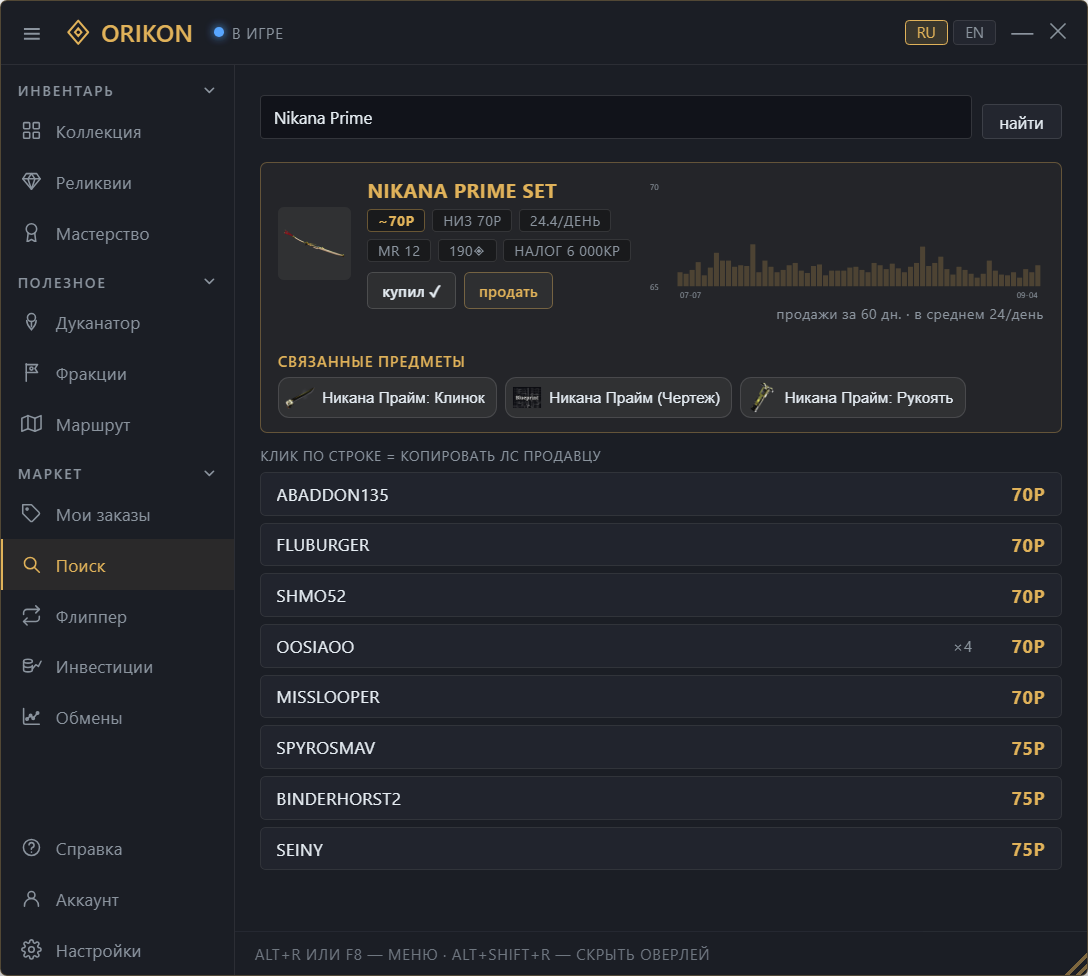Go to the Мастерство section
The height and width of the screenshot is (976, 1088).
117,234
